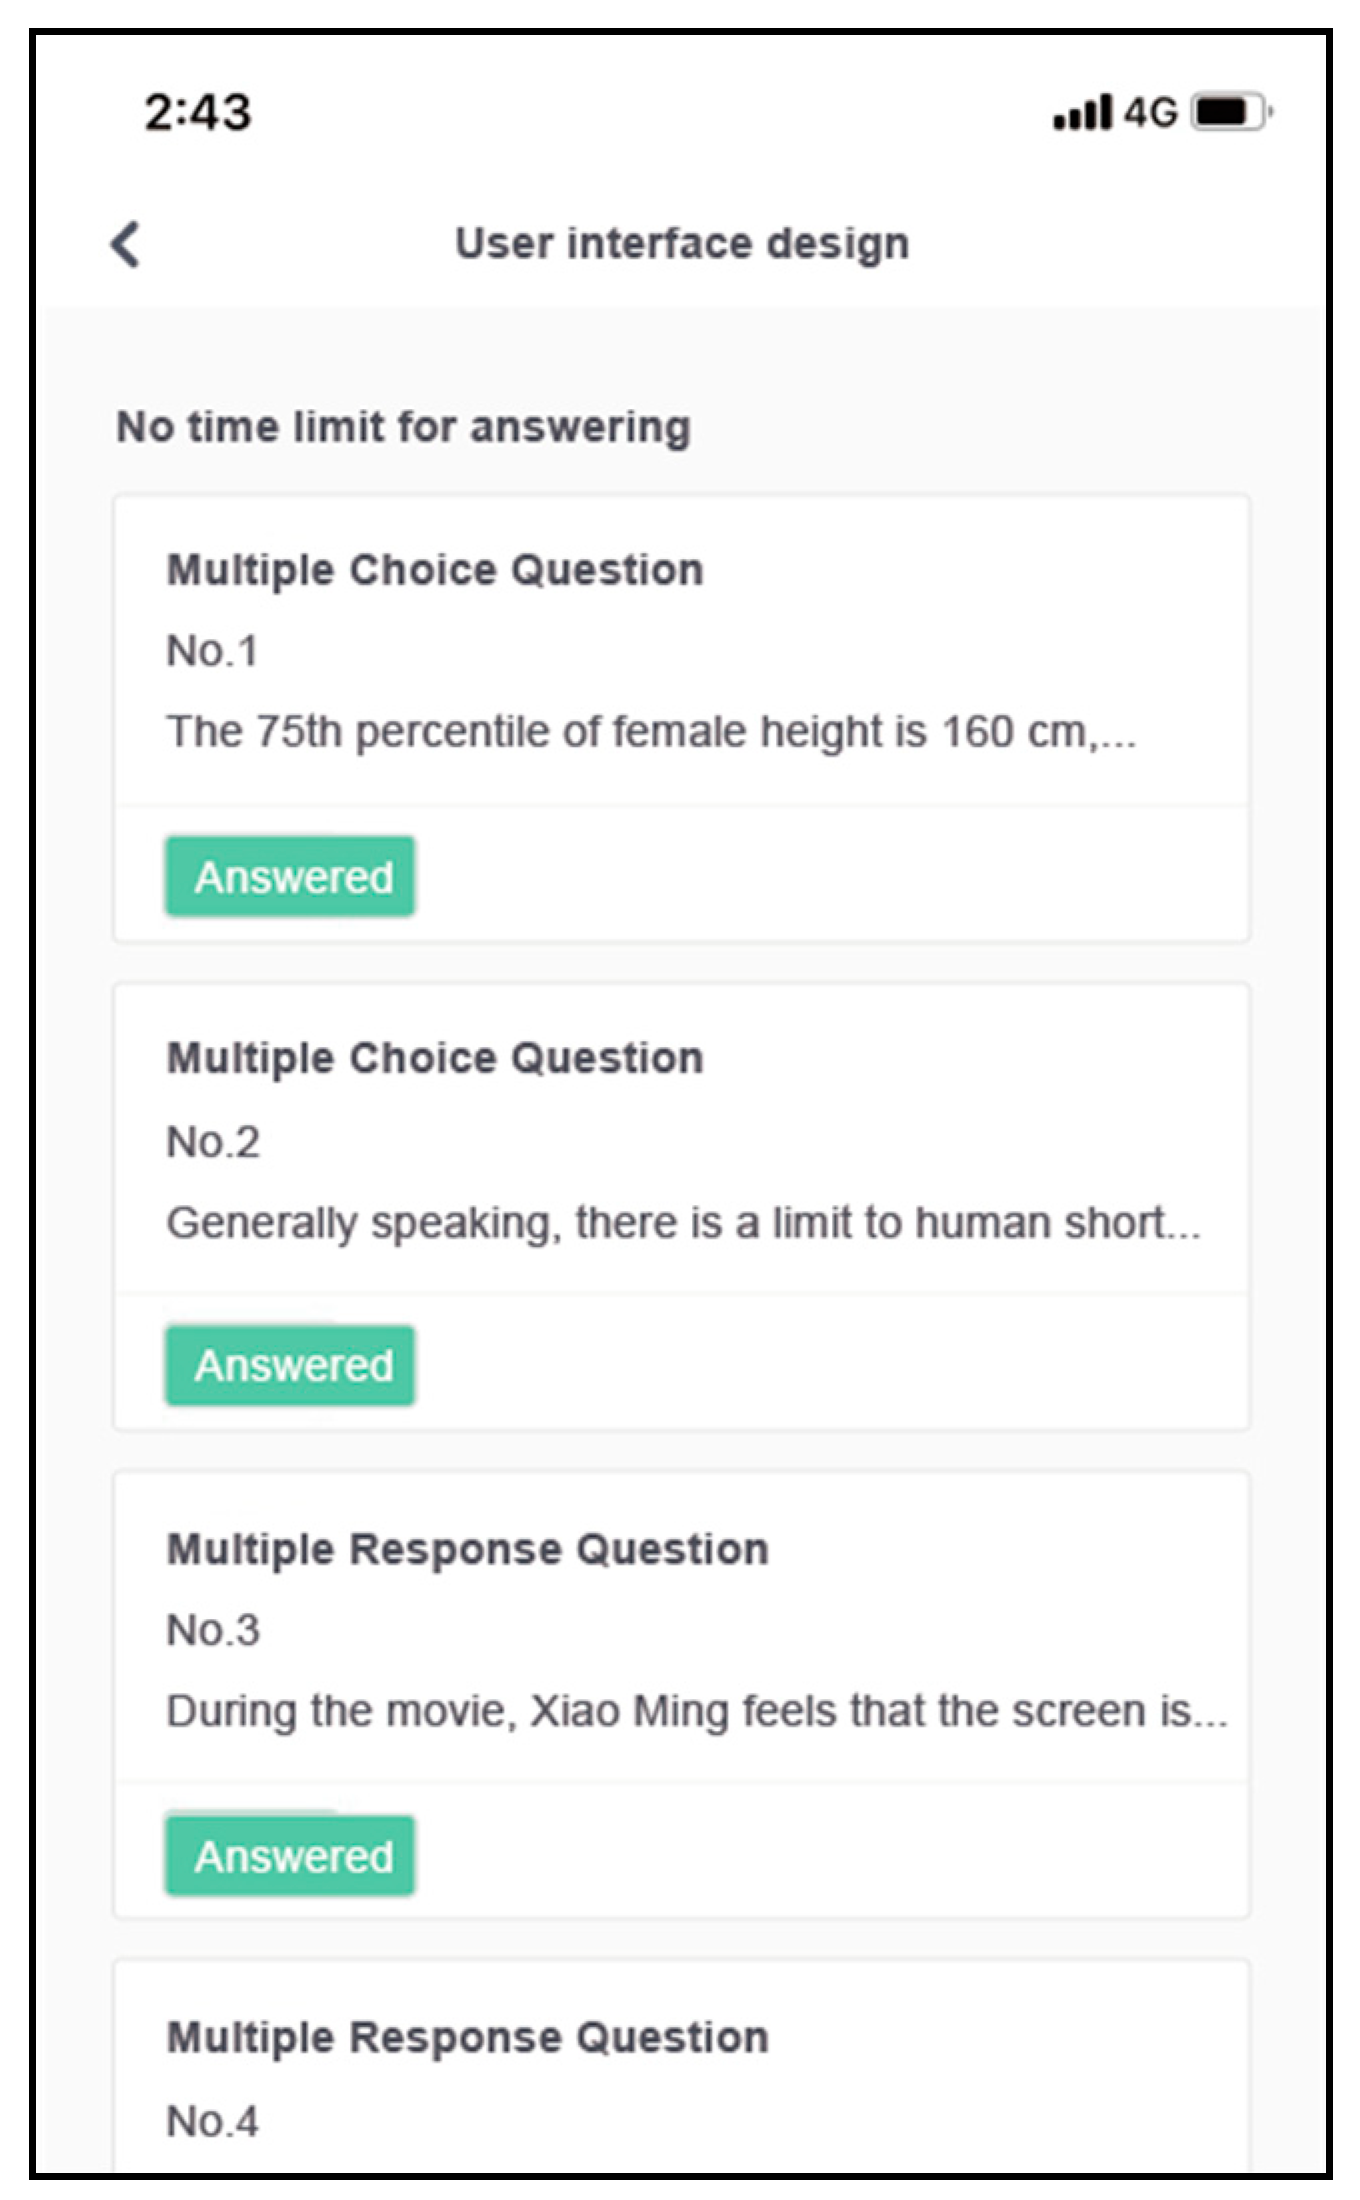The height and width of the screenshot is (2200, 1360).
Task: Open question No.2 about human short-term limit
Action: pyautogui.click(x=682, y=1223)
